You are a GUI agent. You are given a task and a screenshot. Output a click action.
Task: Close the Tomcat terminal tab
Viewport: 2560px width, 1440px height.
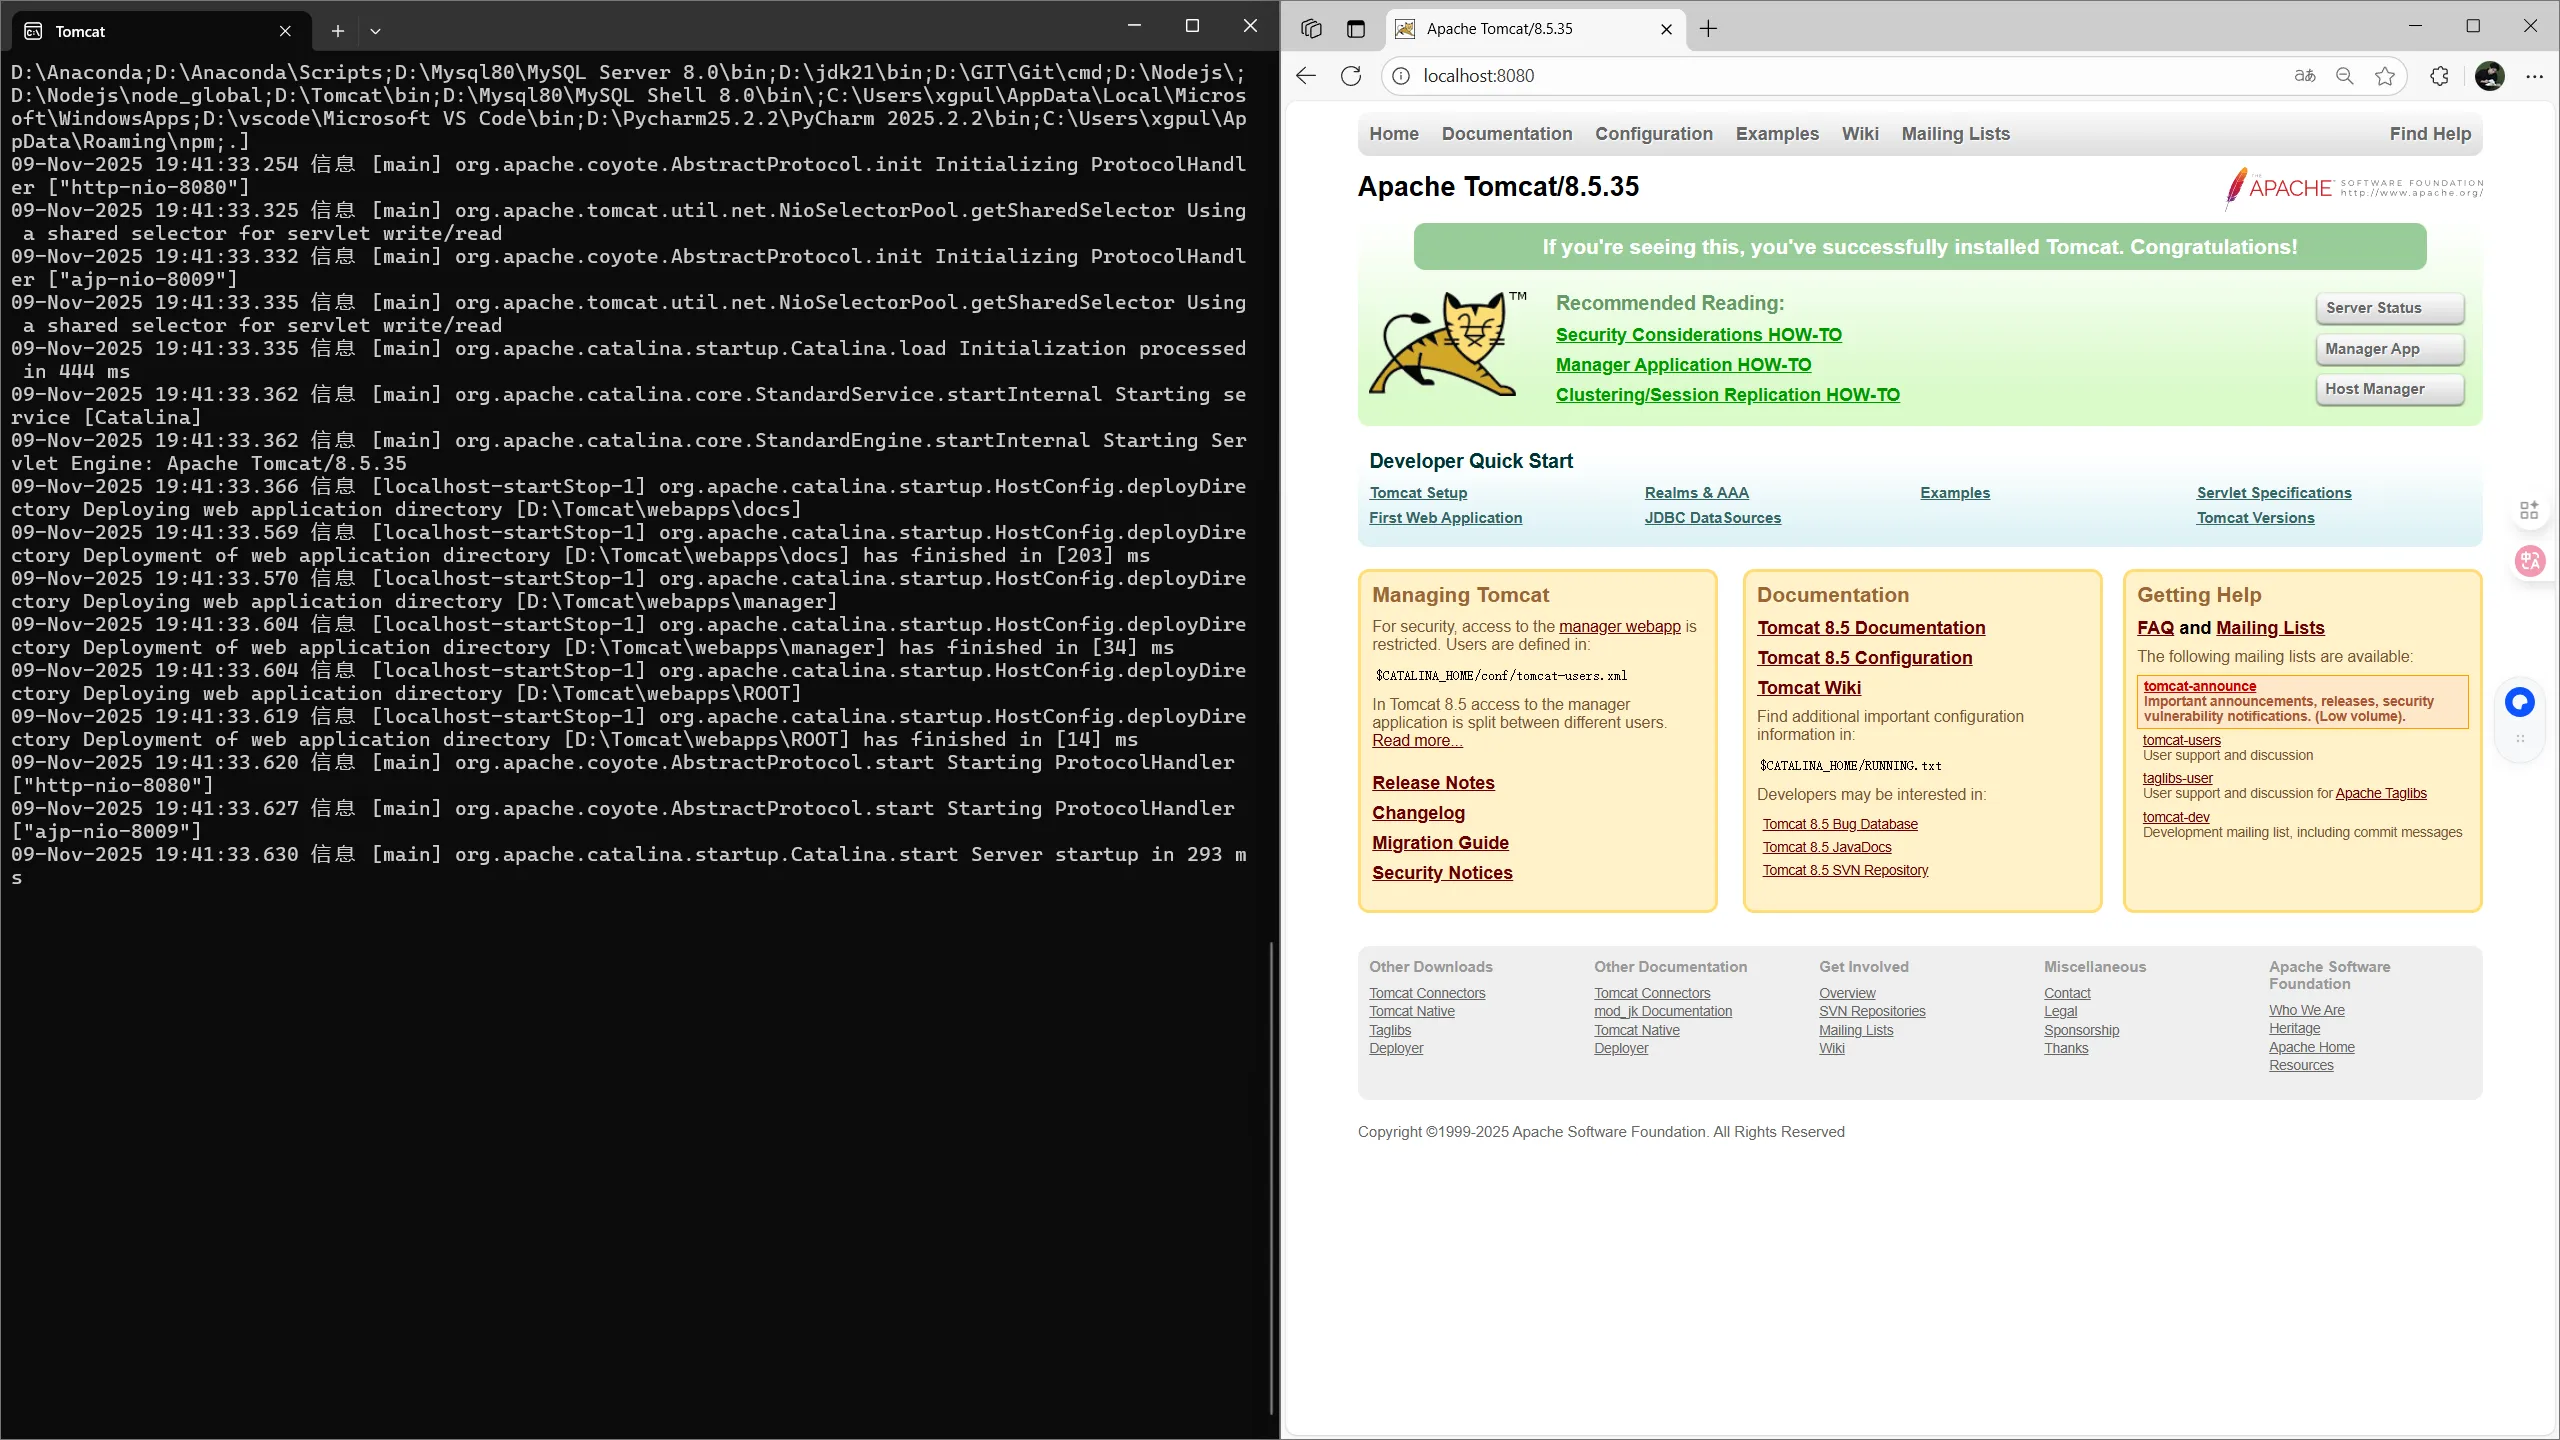[x=285, y=31]
